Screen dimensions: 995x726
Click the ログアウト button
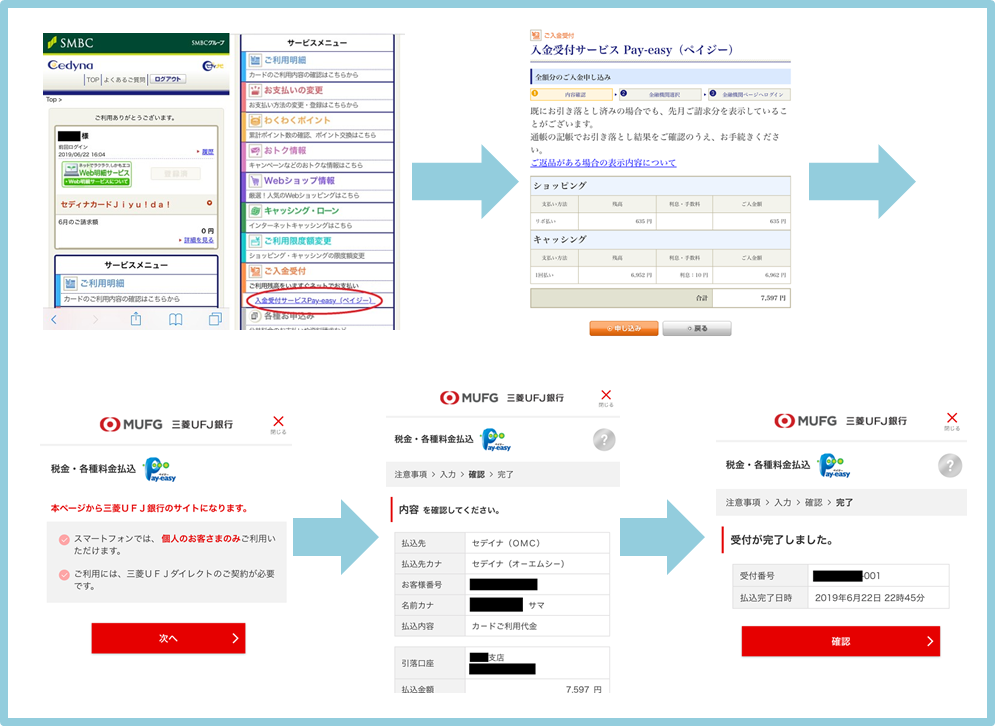[x=168, y=79]
